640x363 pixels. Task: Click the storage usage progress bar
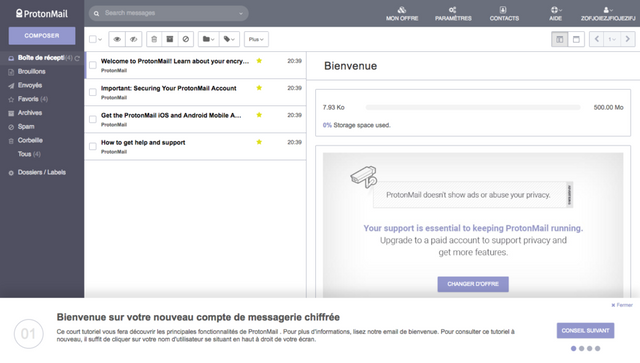click(x=473, y=107)
